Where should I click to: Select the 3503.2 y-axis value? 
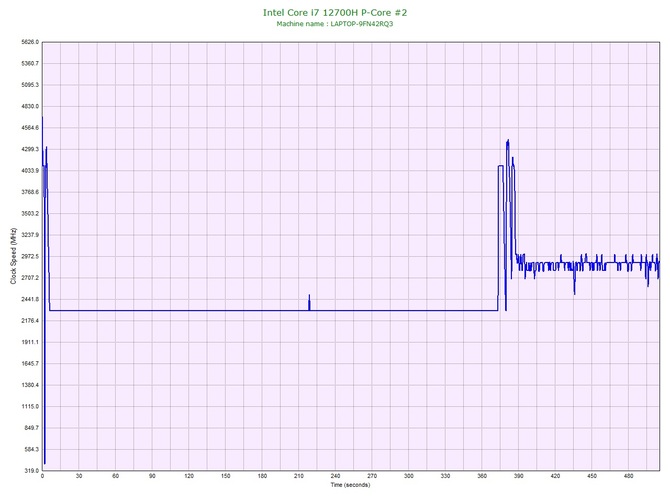30,214
